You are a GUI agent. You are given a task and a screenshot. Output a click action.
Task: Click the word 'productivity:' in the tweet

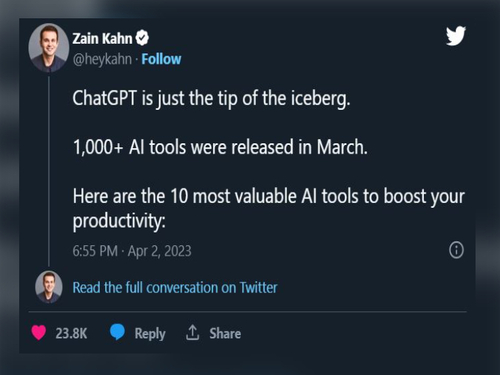[x=119, y=221]
